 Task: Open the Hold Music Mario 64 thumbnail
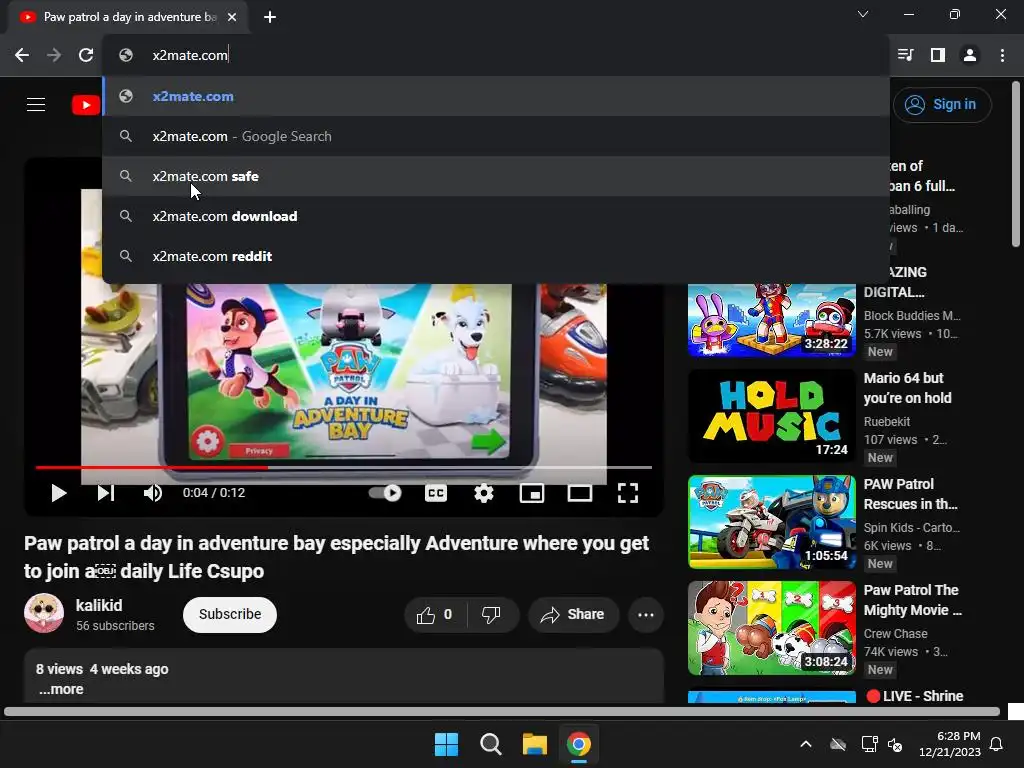pyautogui.click(x=772, y=416)
